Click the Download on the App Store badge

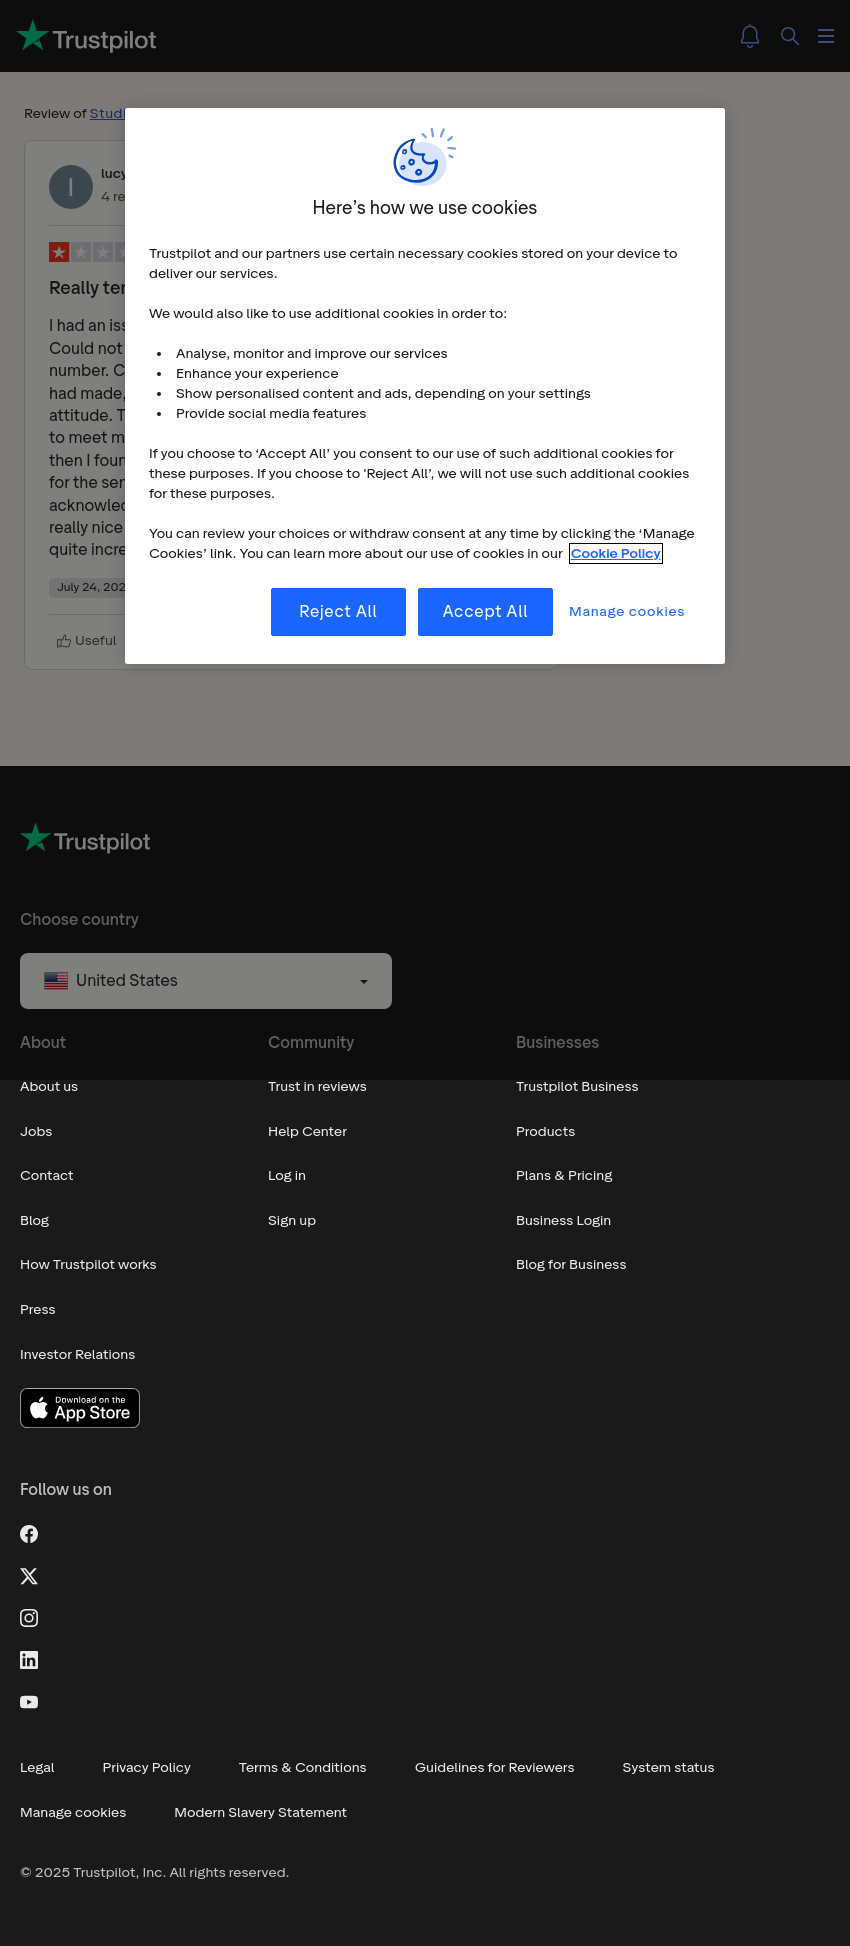pos(80,1408)
